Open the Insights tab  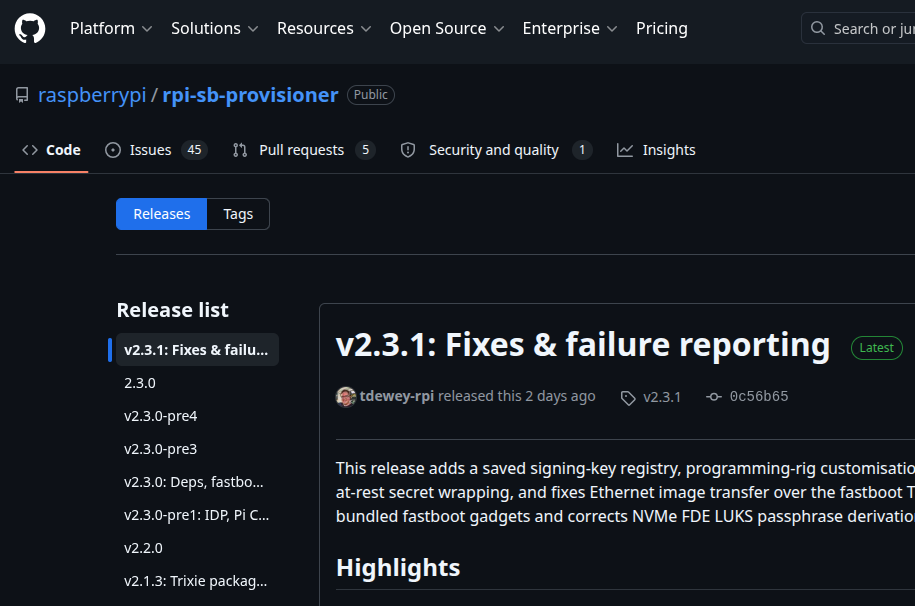coord(656,150)
